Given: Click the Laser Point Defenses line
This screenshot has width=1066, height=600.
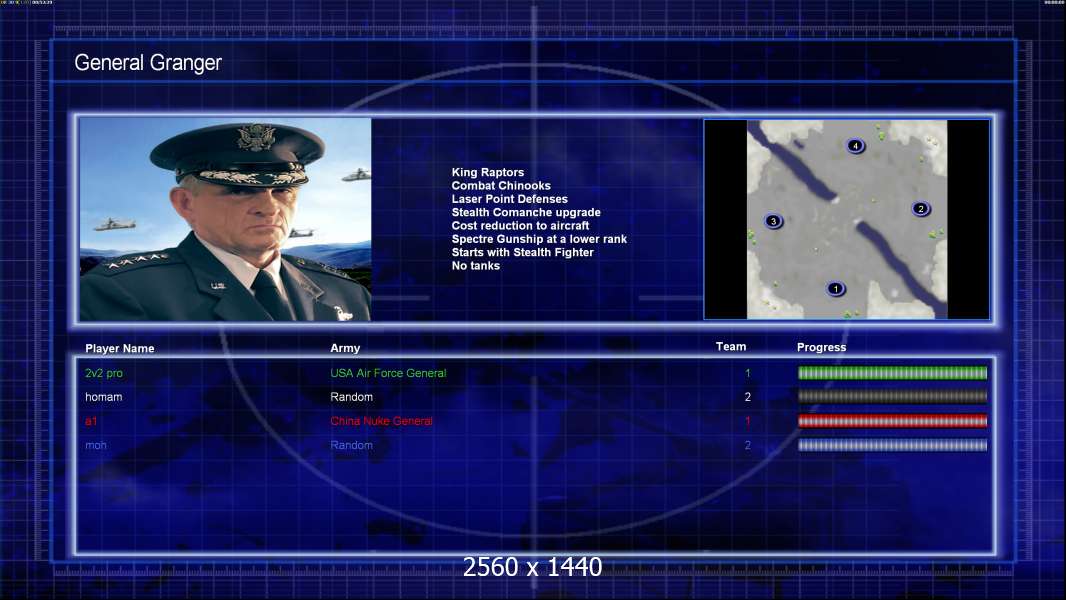Looking at the screenshot, I should click(x=510, y=199).
